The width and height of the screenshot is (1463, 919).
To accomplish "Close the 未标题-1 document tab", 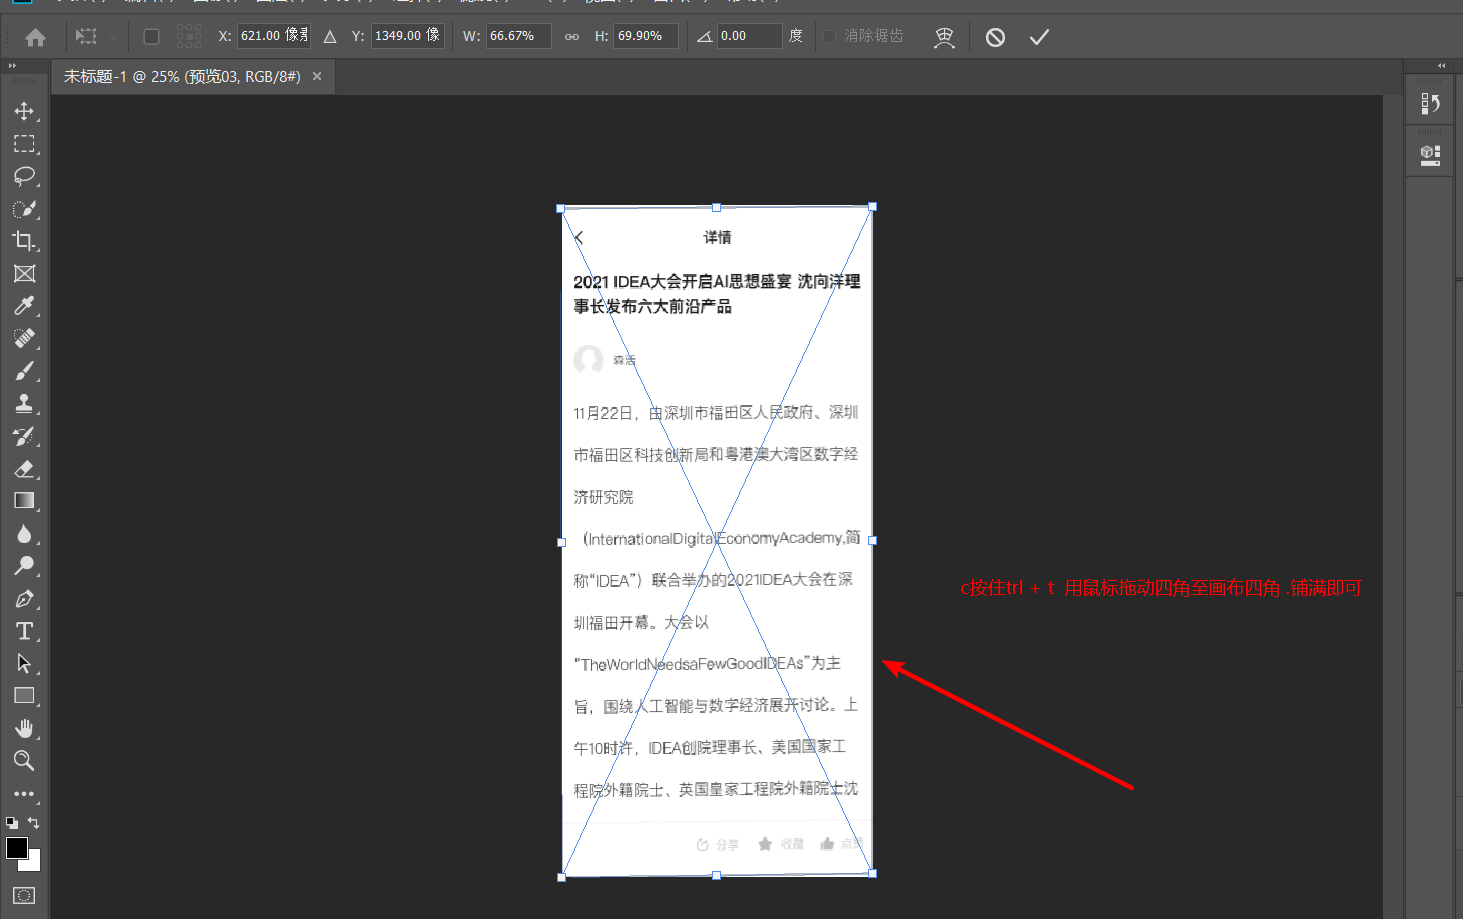I will (x=317, y=76).
